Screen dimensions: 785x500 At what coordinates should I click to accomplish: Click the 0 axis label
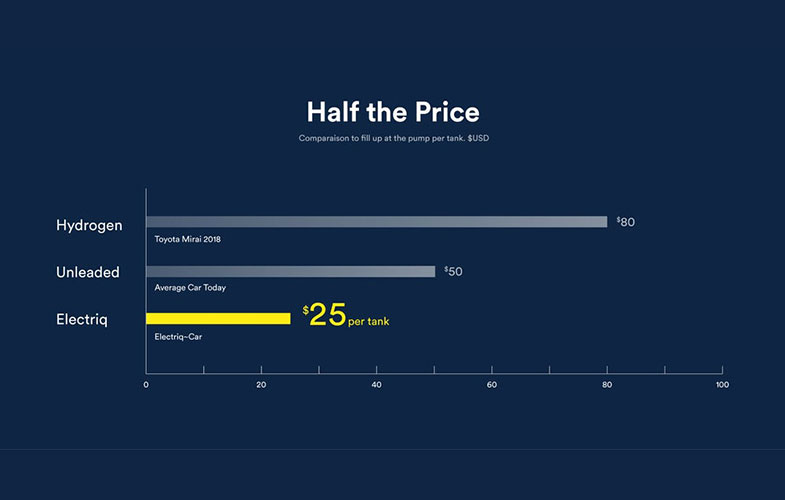[x=146, y=385]
